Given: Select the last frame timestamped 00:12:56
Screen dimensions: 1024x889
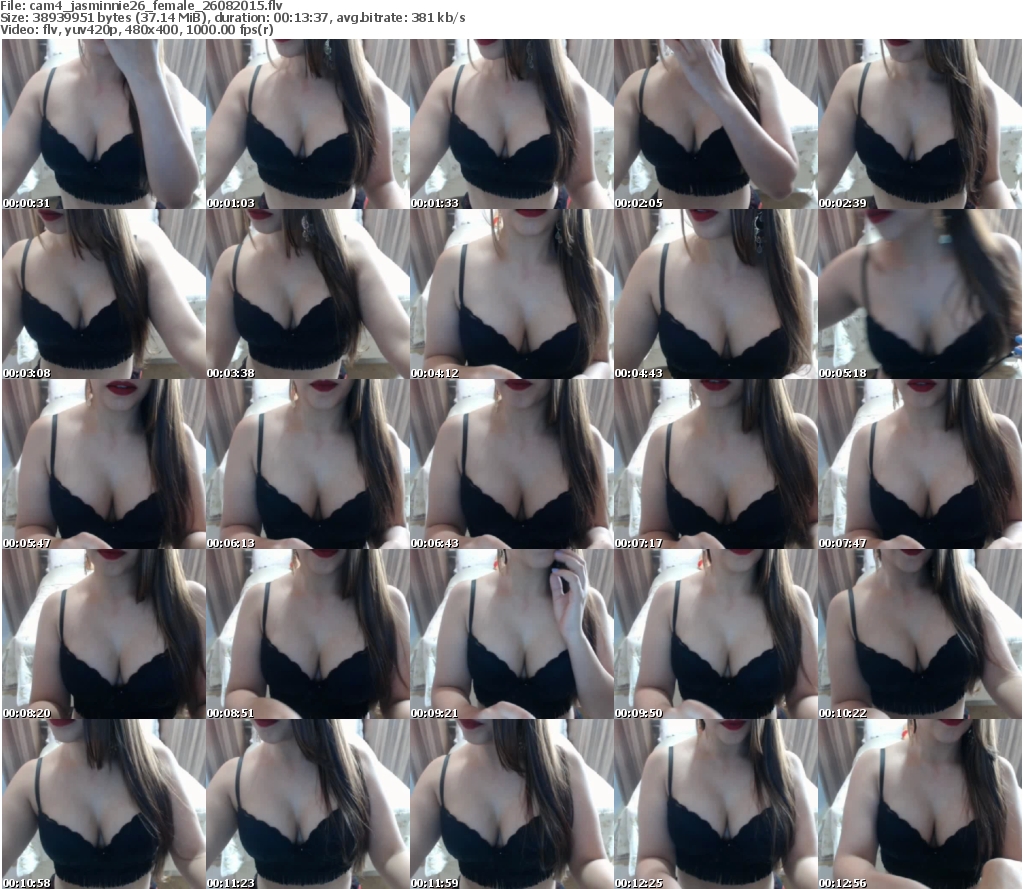Looking at the screenshot, I should click(920, 804).
